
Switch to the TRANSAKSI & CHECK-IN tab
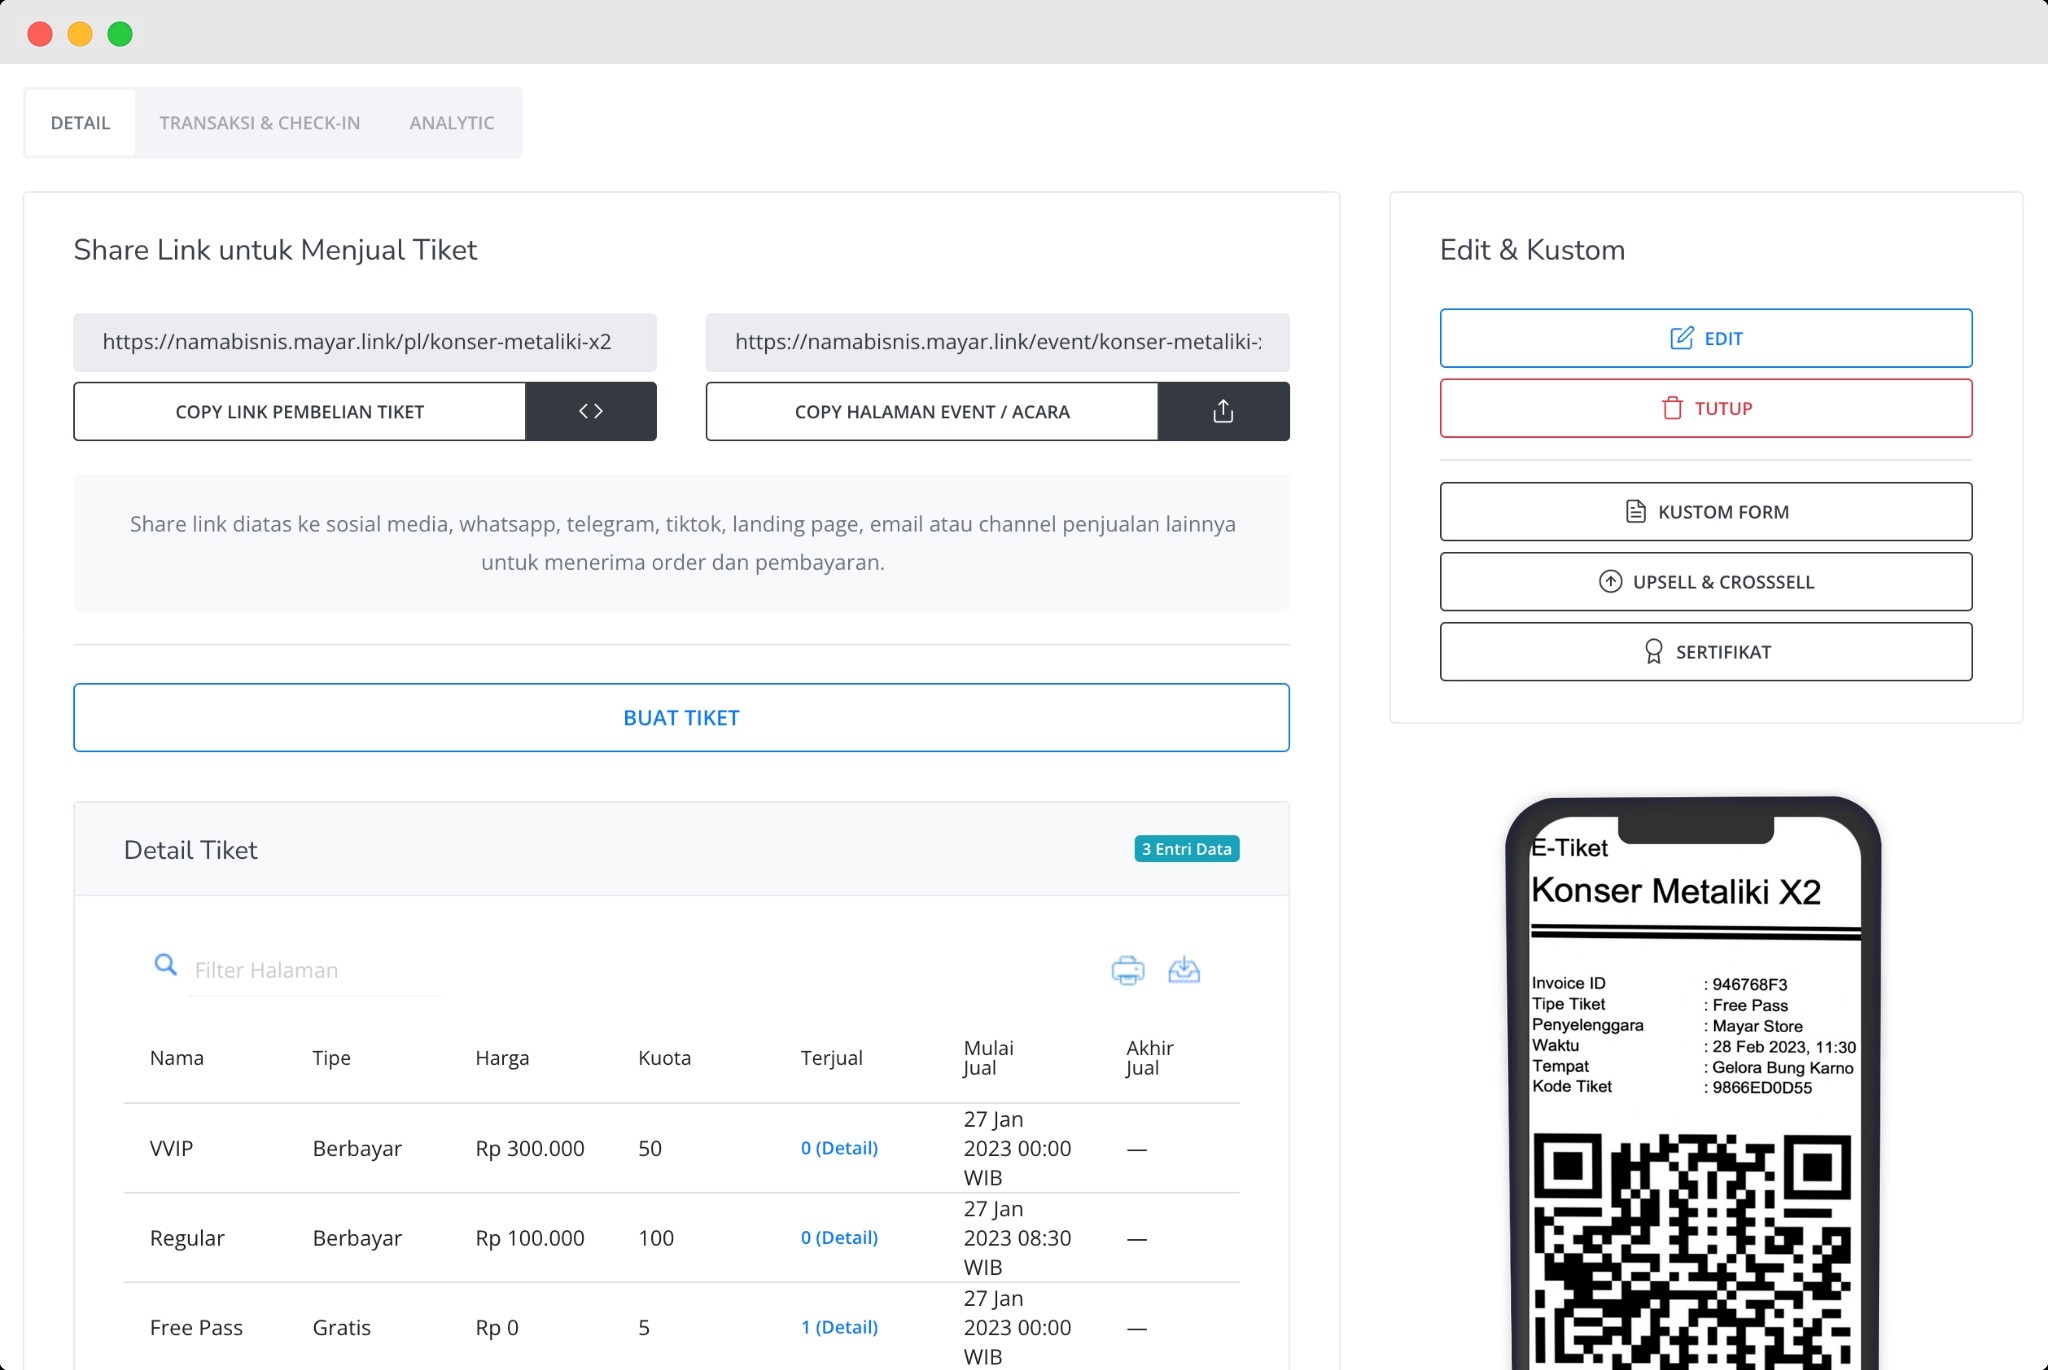[259, 122]
